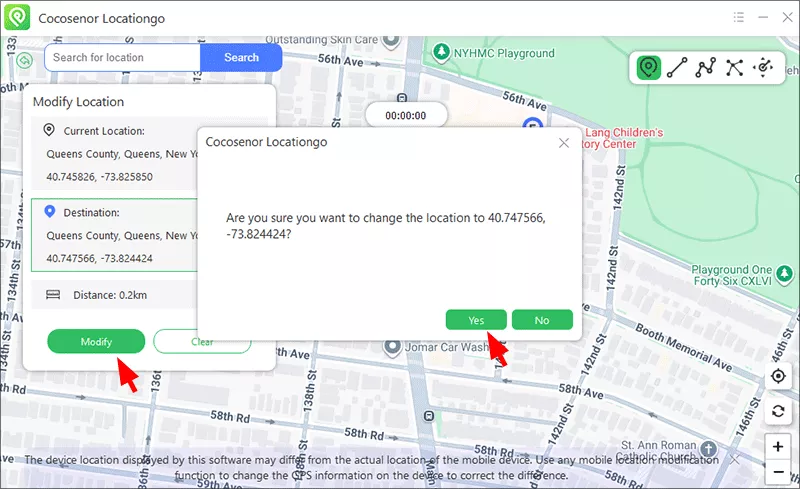Focus the Search for location field
This screenshot has height=489, width=800.
pyautogui.click(x=122, y=57)
